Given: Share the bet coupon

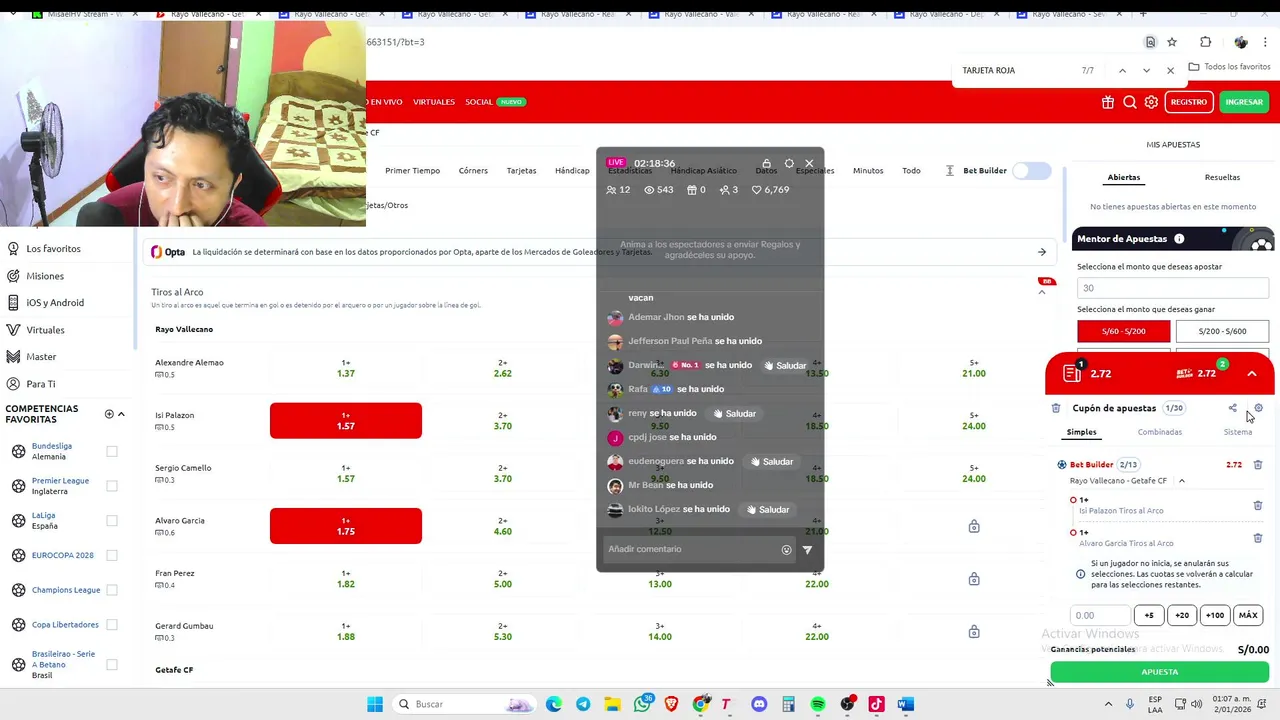Looking at the screenshot, I should click(1232, 408).
